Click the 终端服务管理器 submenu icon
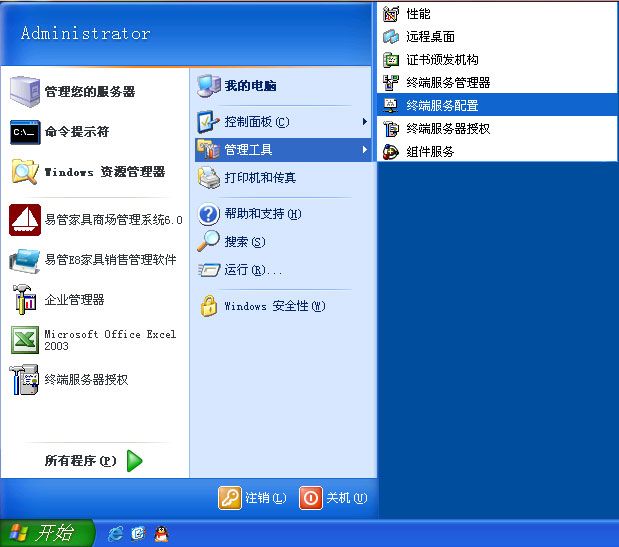This screenshot has width=619, height=547. point(391,82)
